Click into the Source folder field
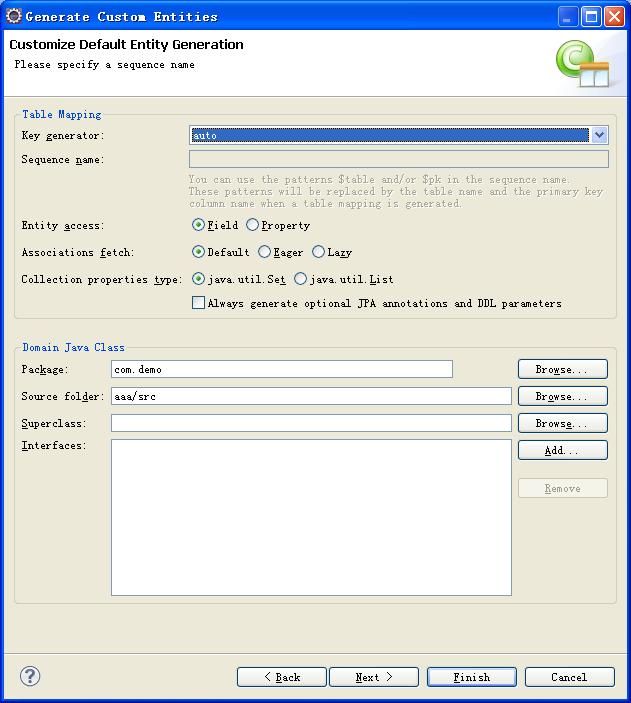This screenshot has width=631, height=703. [311, 396]
